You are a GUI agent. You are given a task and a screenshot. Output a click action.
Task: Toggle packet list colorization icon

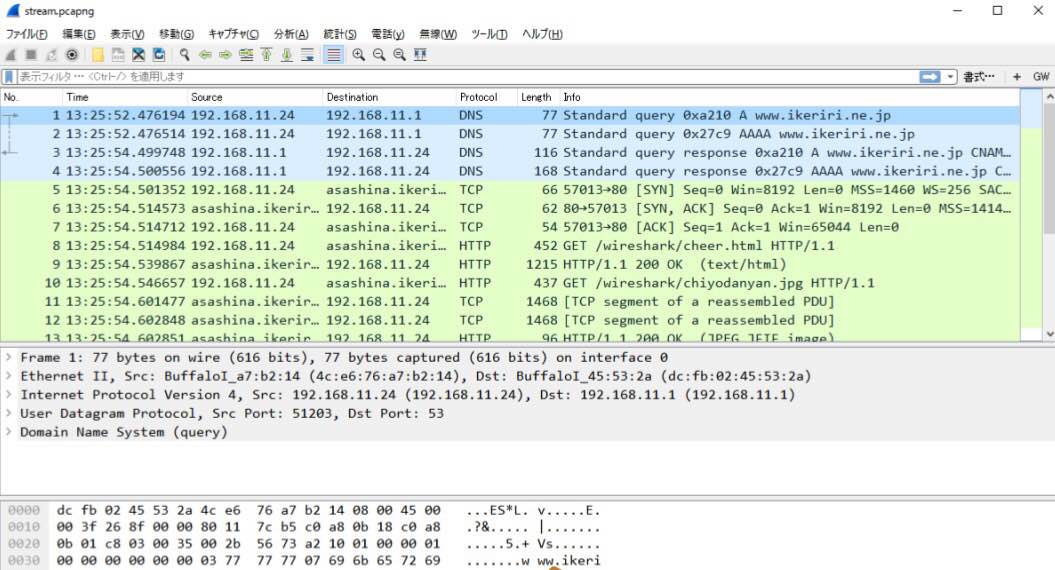tap(333, 55)
